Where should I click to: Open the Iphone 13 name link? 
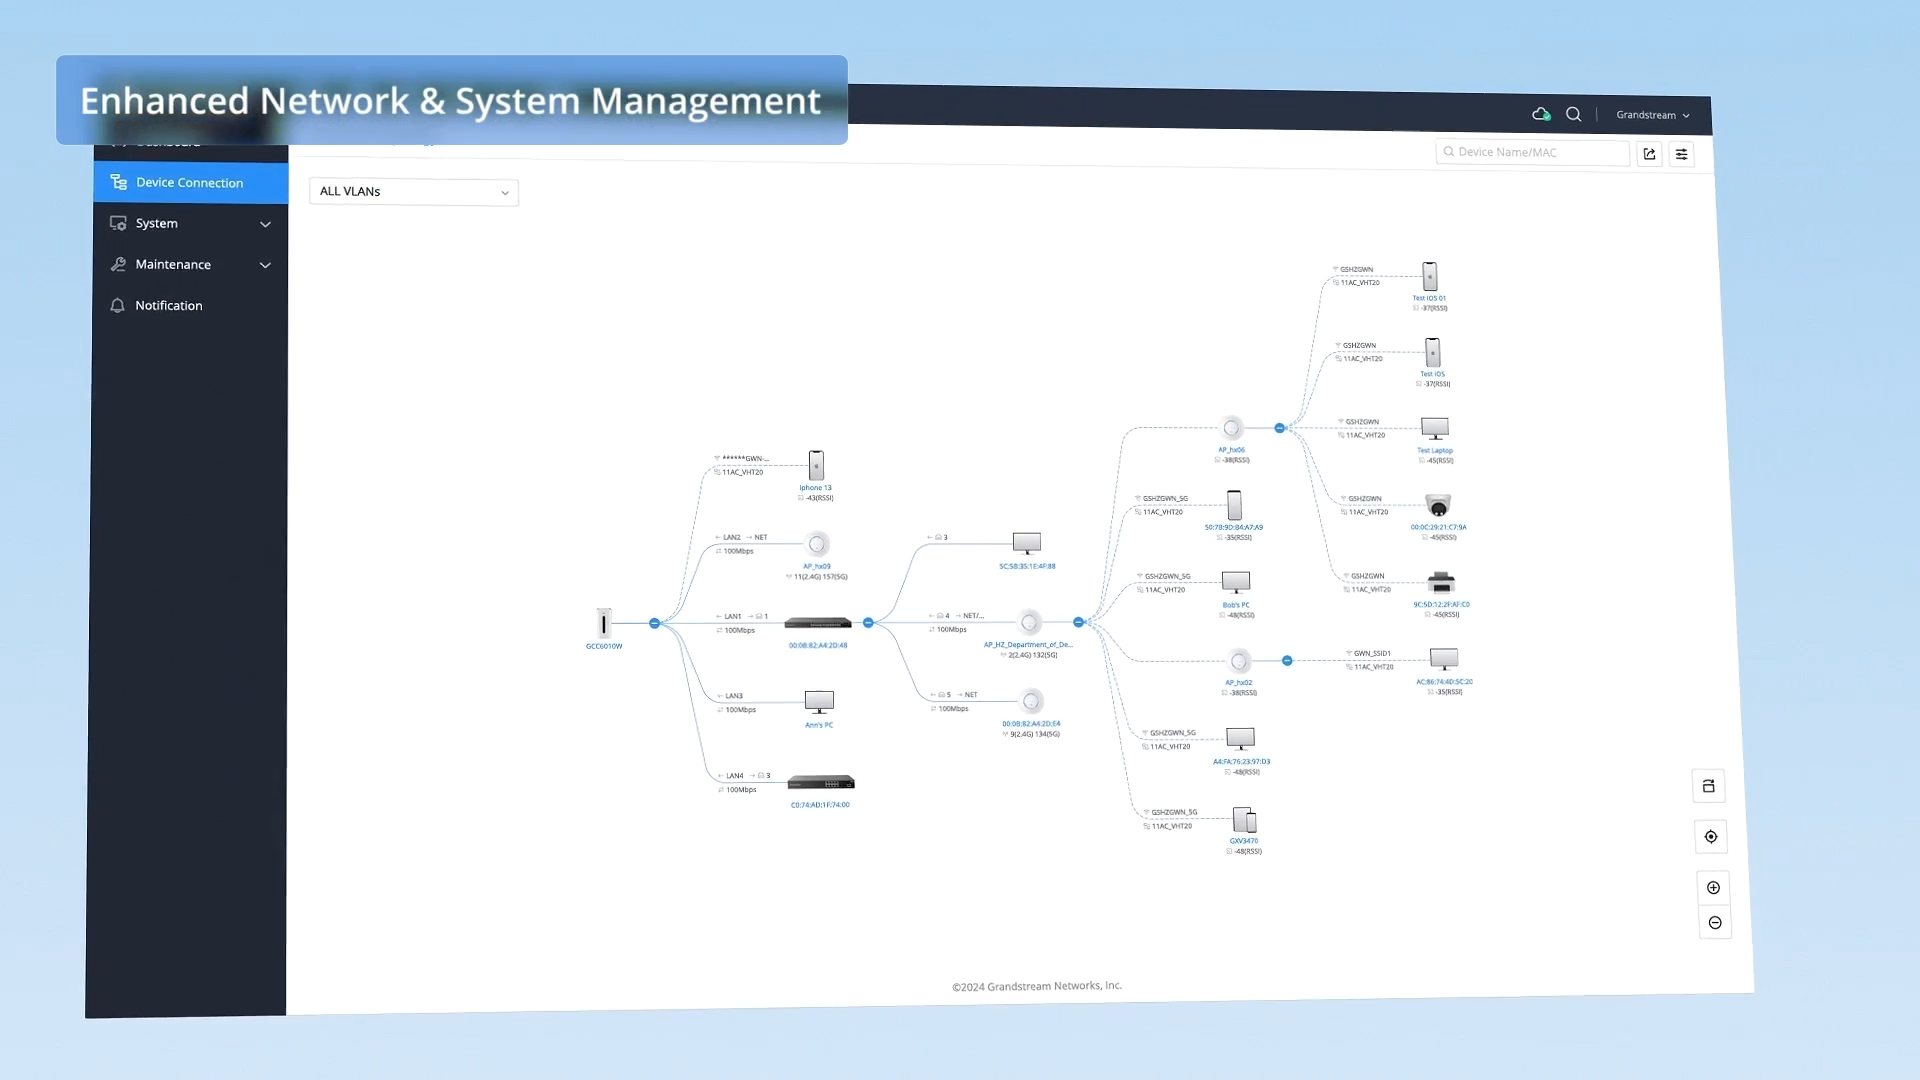click(x=815, y=488)
